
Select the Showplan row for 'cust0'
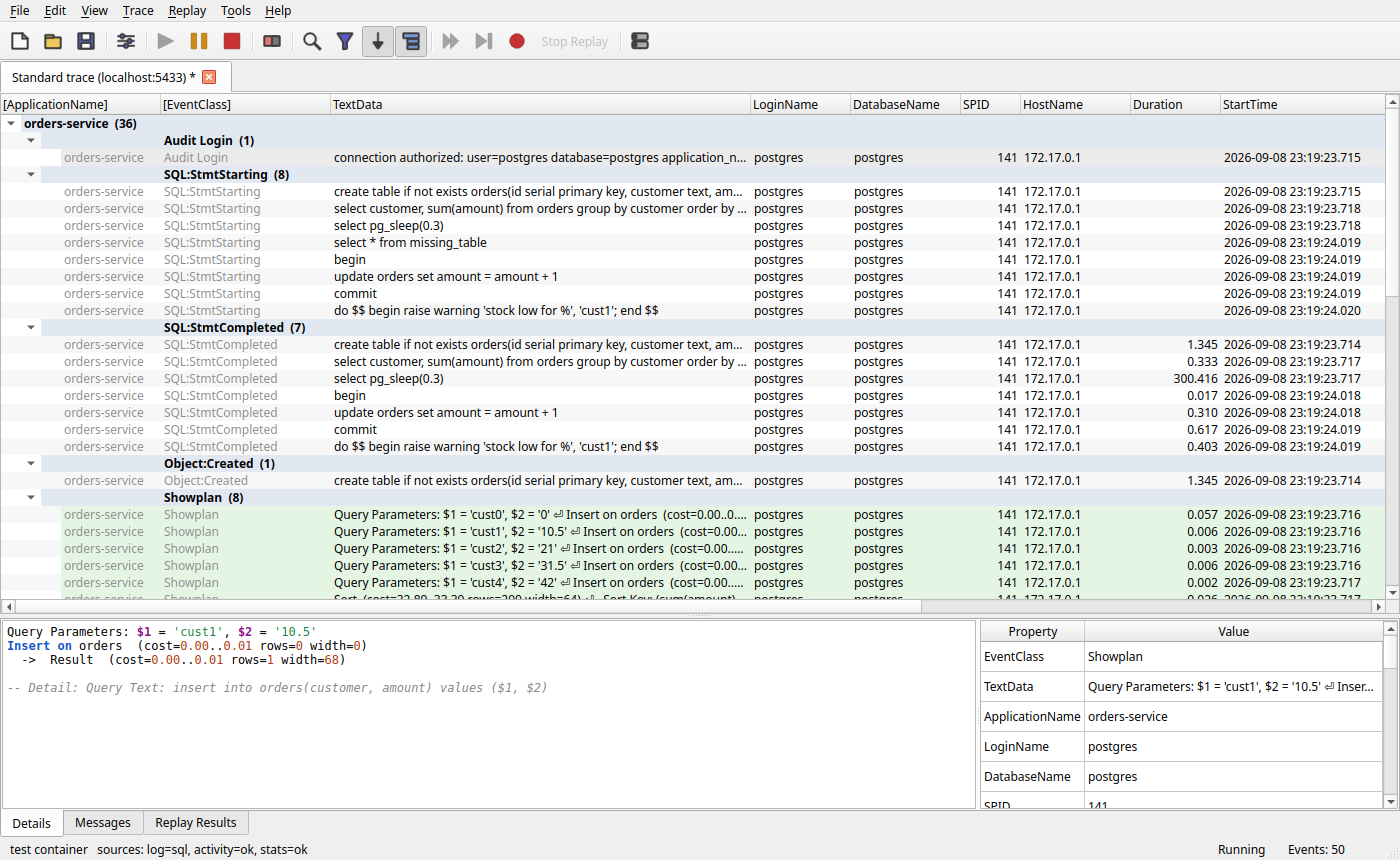coord(692,515)
